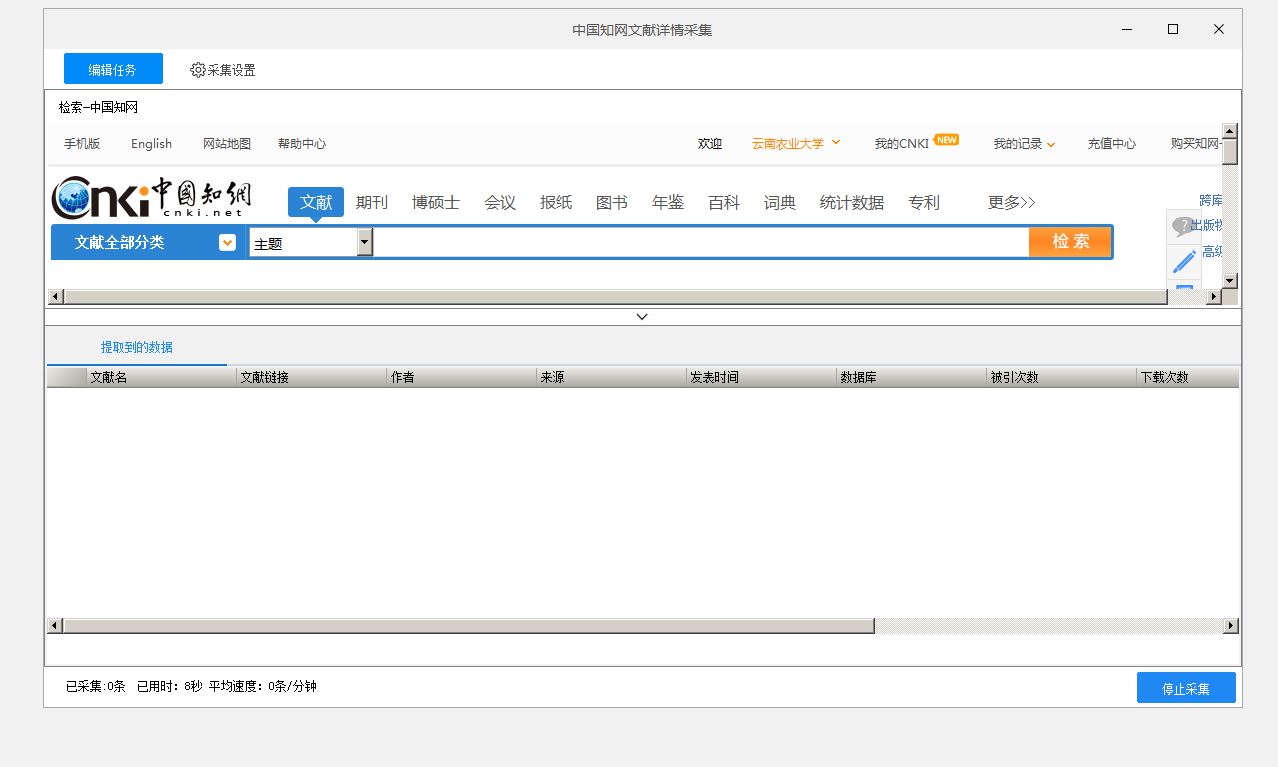Click the 停止采集 button
This screenshot has height=767, width=1278.
(x=1186, y=688)
